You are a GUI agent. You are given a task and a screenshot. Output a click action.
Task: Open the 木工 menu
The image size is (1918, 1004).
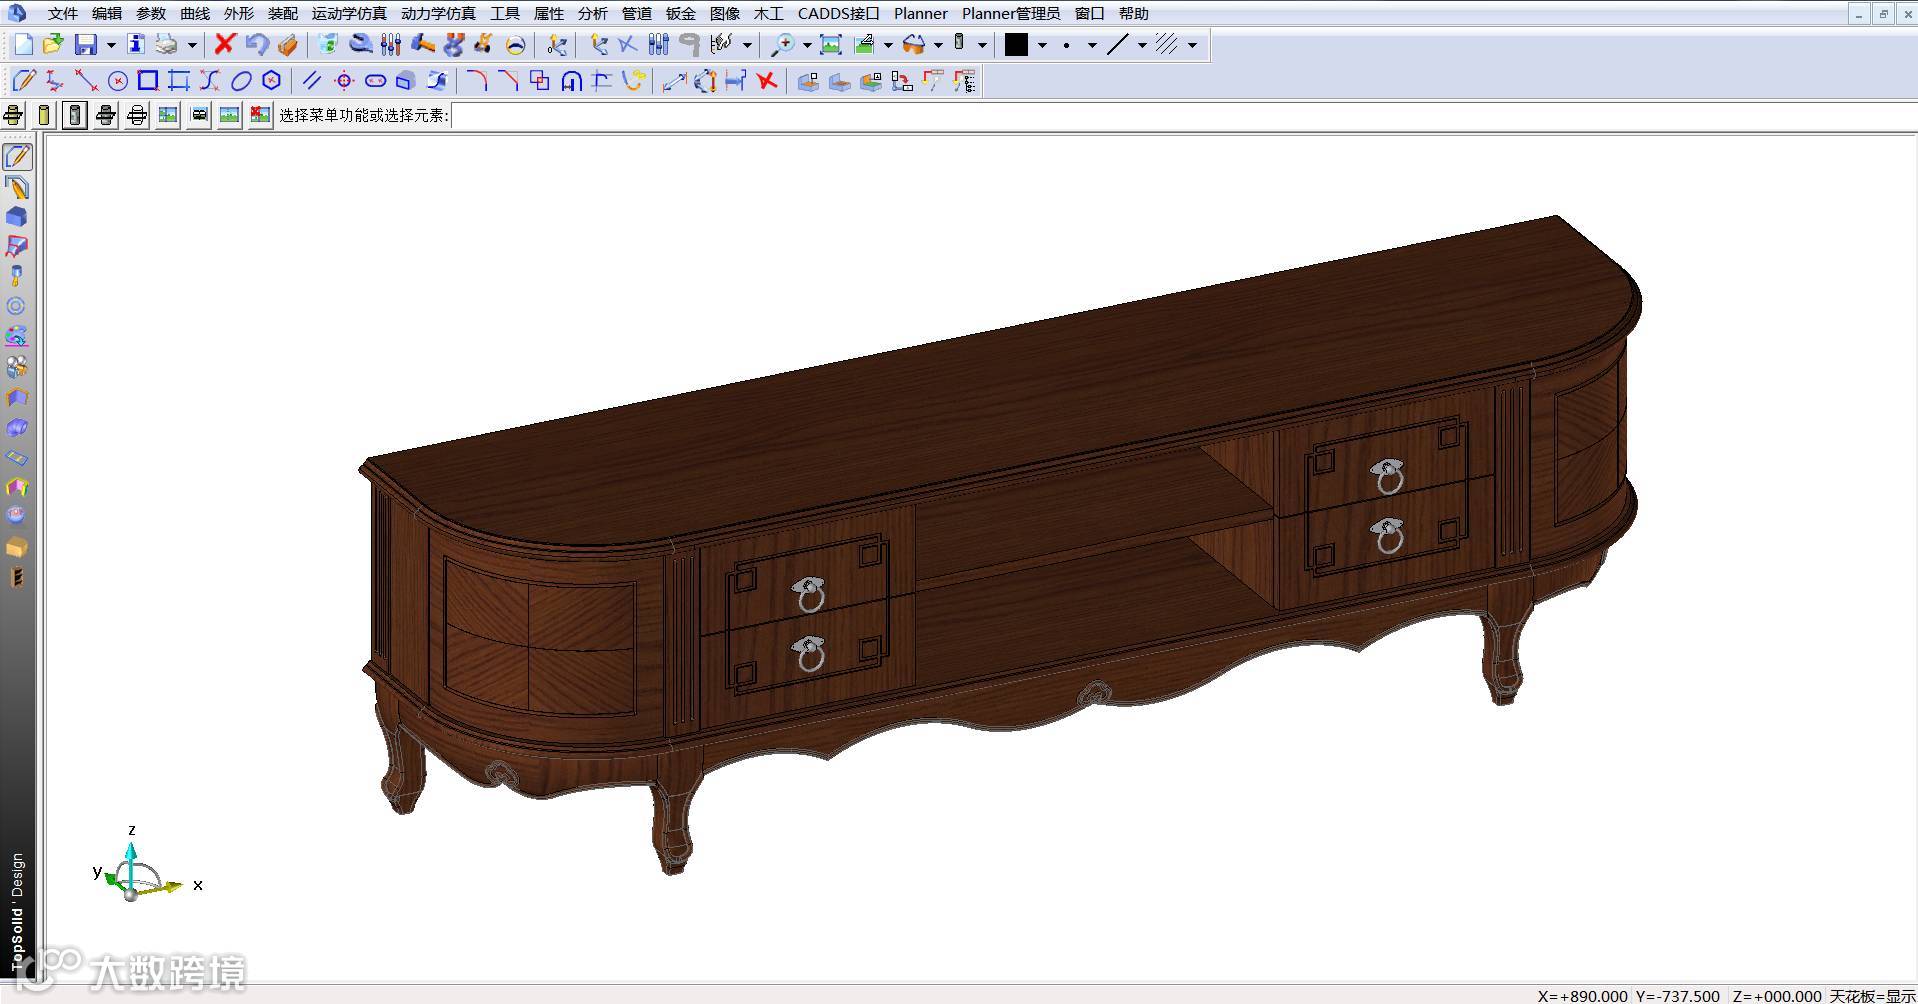tap(768, 13)
